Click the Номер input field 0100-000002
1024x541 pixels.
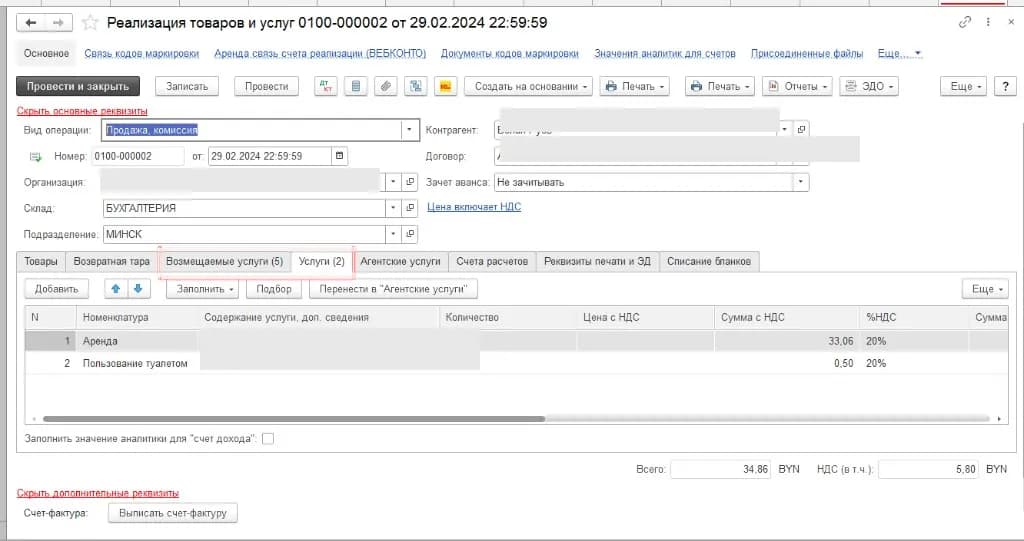(138, 156)
